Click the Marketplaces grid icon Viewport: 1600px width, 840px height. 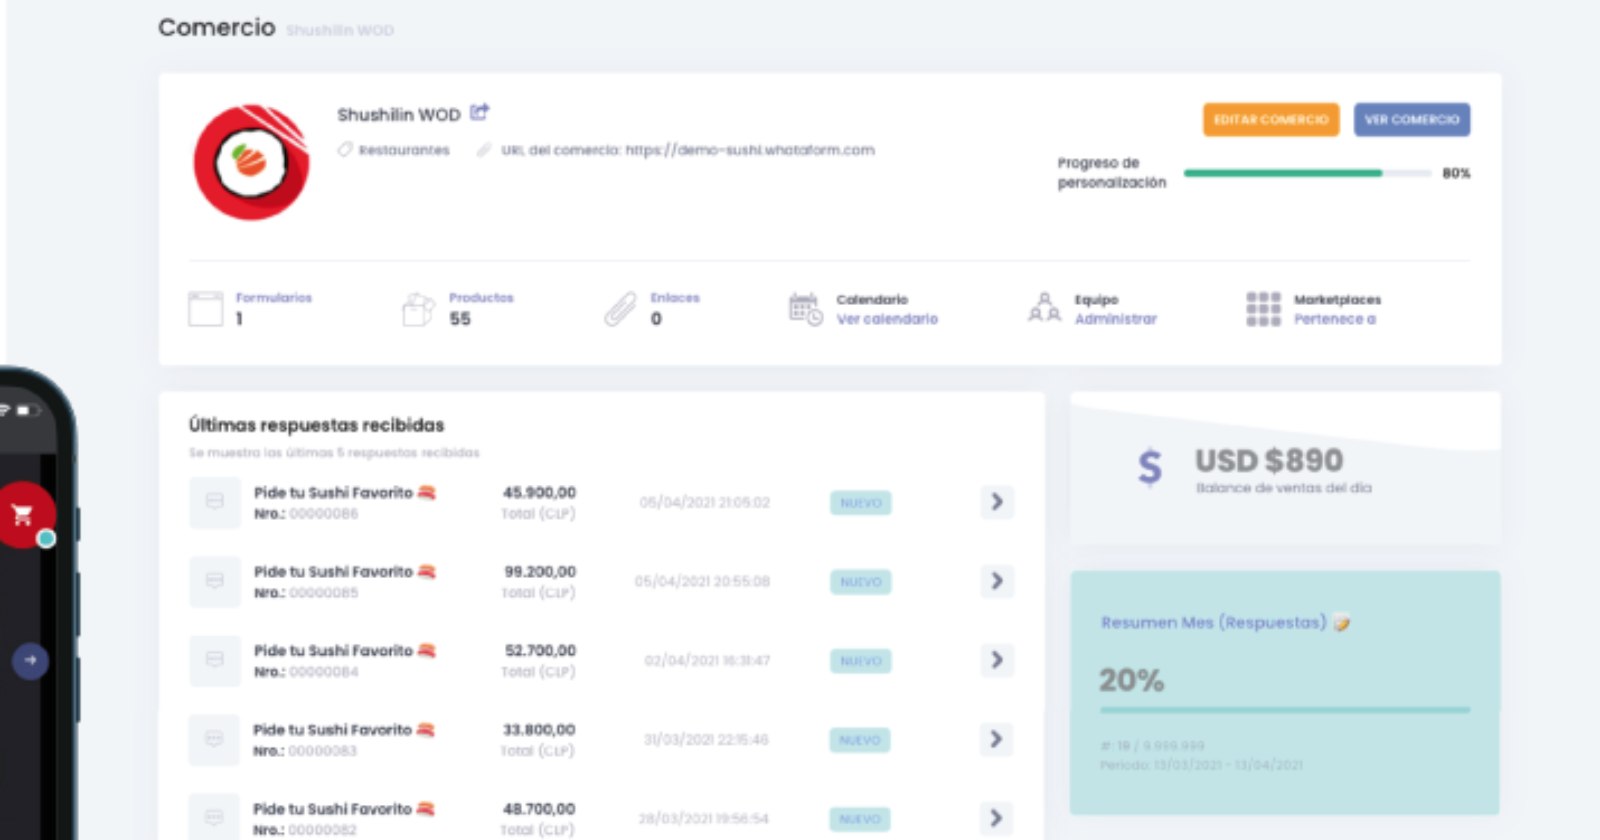click(x=1263, y=309)
